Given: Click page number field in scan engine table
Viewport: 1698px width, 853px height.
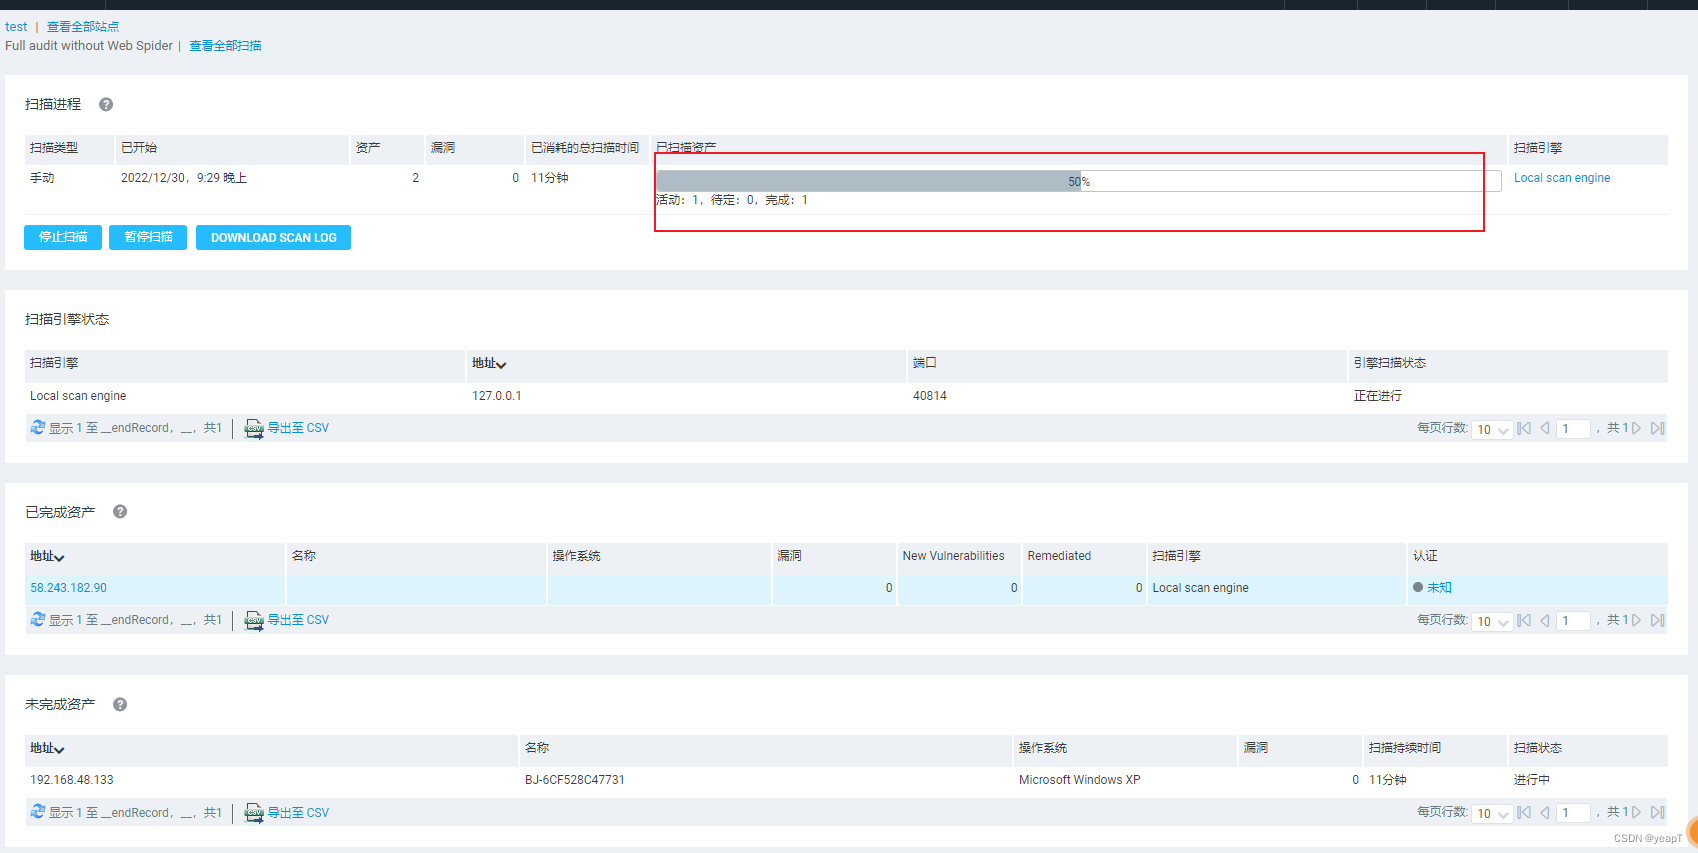Looking at the screenshot, I should (1573, 429).
